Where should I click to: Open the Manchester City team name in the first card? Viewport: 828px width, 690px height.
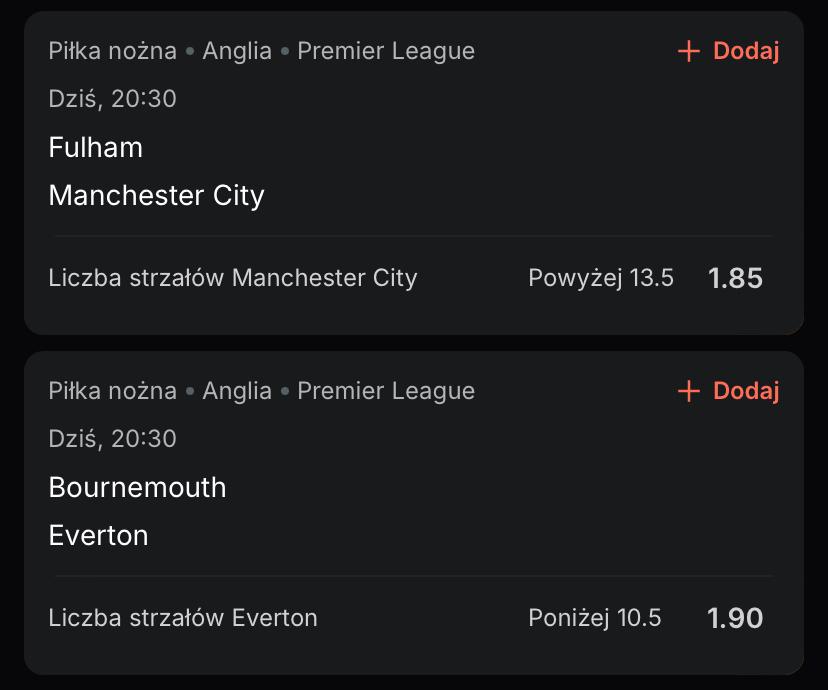[156, 195]
